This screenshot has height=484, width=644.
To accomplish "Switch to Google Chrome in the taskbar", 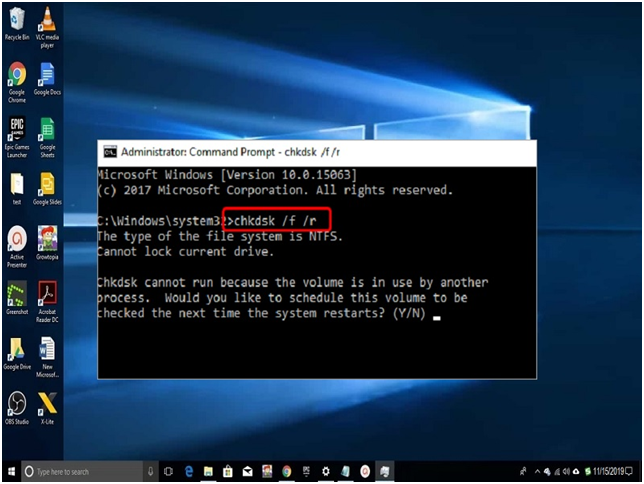I will 287,471.
